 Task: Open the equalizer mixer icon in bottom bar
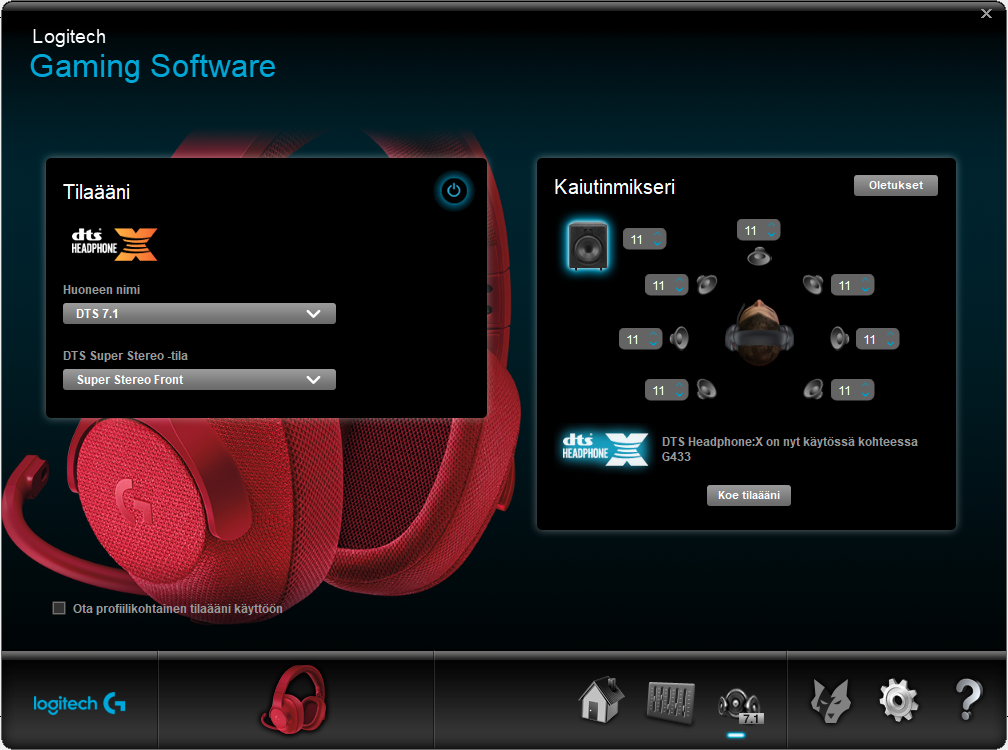coord(670,702)
